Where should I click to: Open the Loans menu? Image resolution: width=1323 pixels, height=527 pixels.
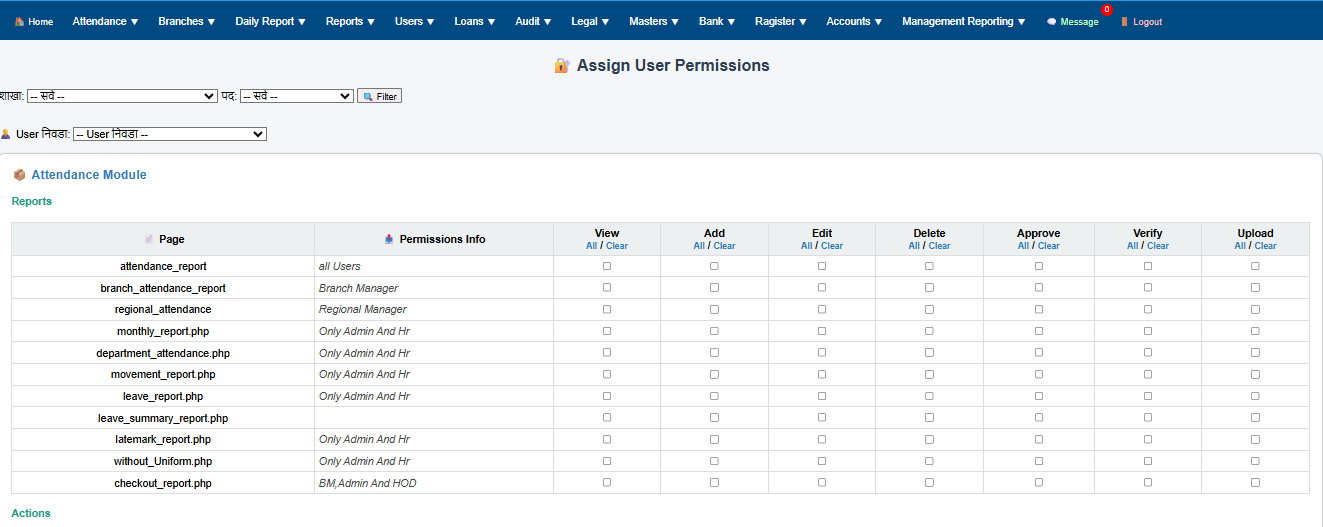click(474, 22)
